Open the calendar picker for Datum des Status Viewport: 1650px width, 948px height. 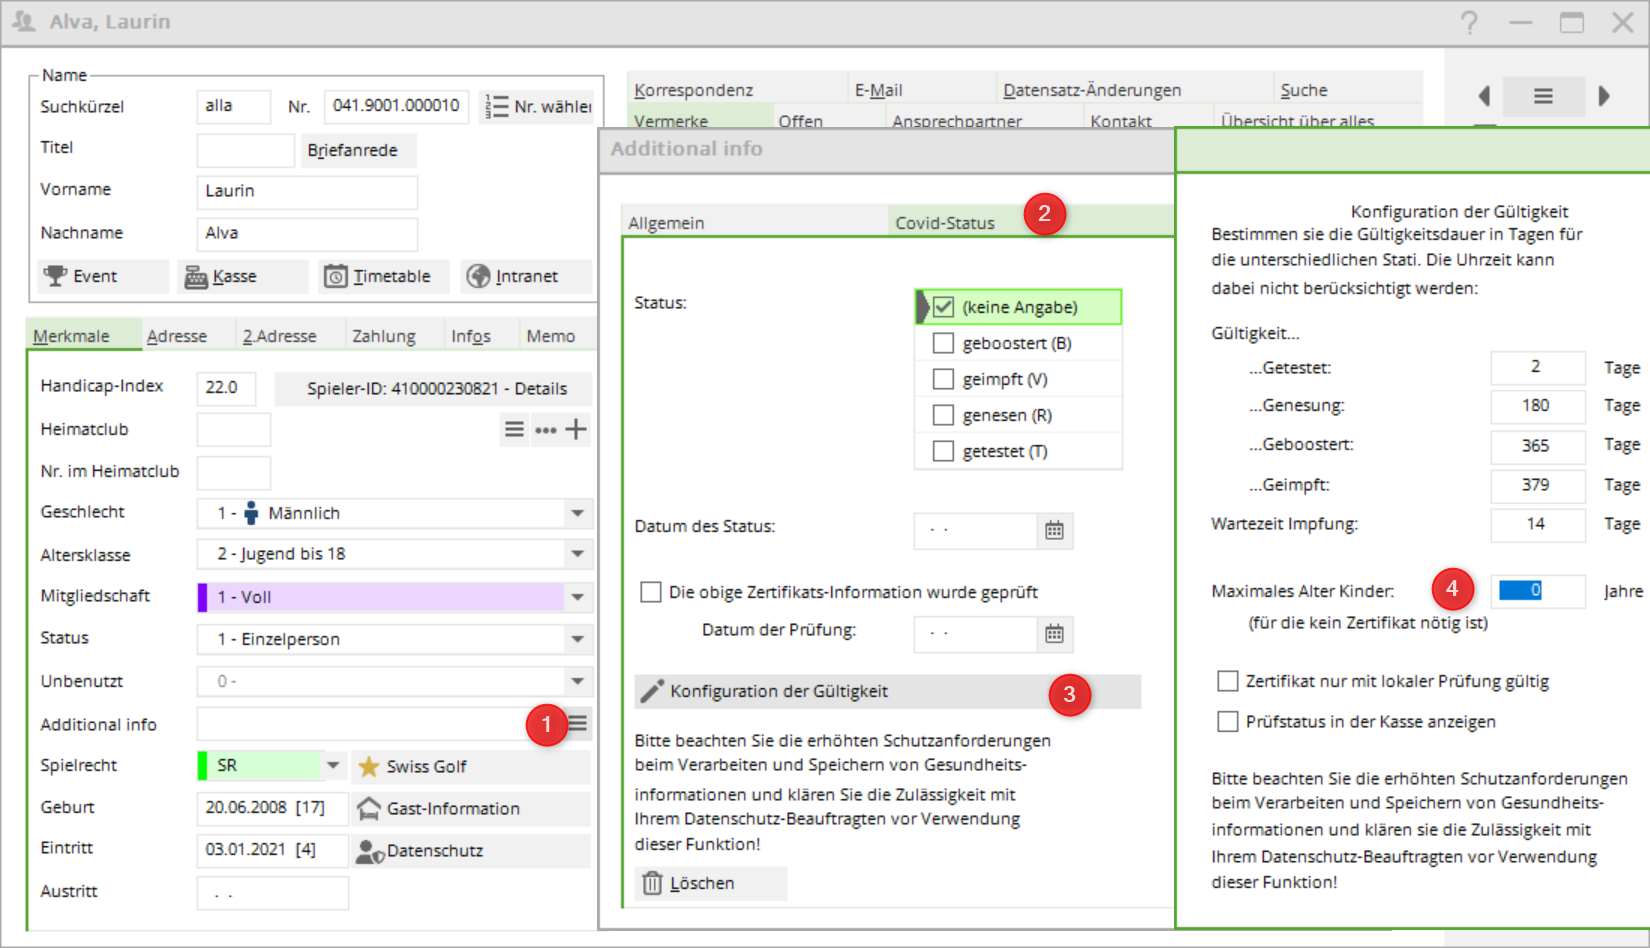[x=1054, y=530]
